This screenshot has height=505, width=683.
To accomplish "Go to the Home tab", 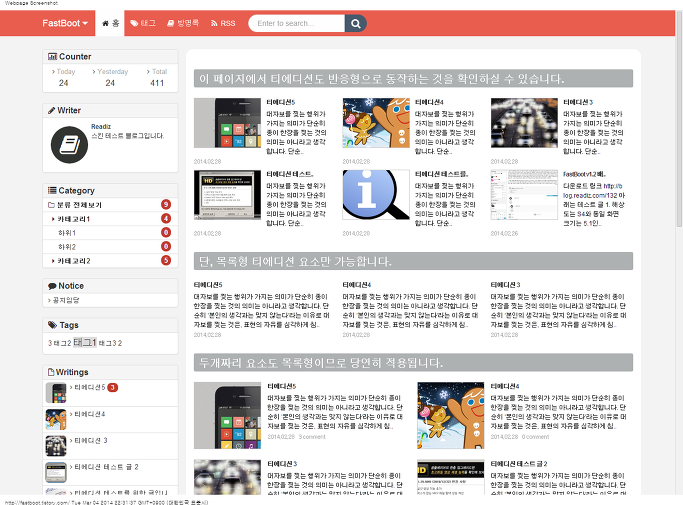I will pyautogui.click(x=110, y=23).
